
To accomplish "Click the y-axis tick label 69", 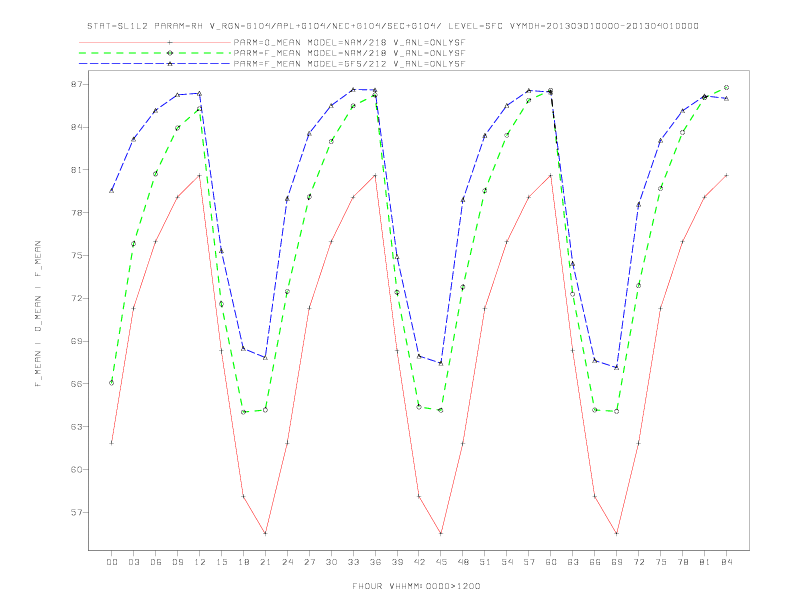I will tap(76, 341).
